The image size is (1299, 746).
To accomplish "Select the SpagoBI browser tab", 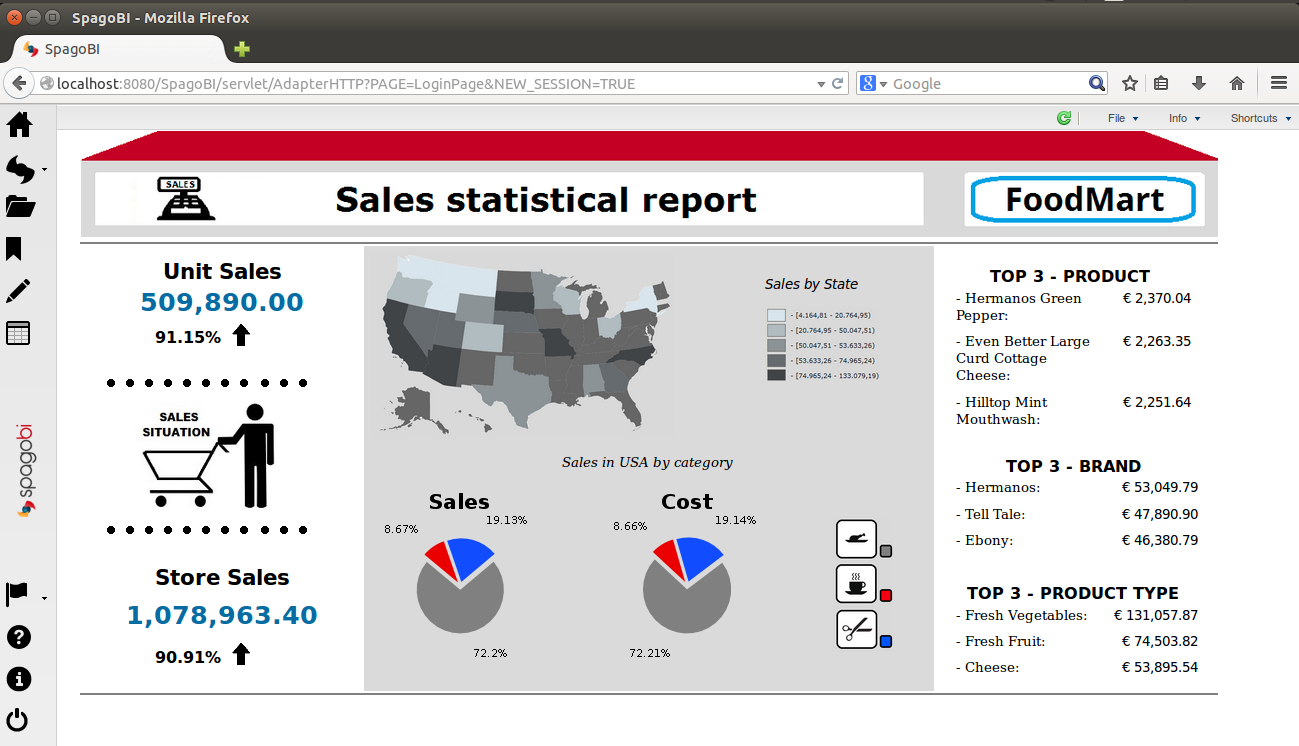I will [117, 49].
